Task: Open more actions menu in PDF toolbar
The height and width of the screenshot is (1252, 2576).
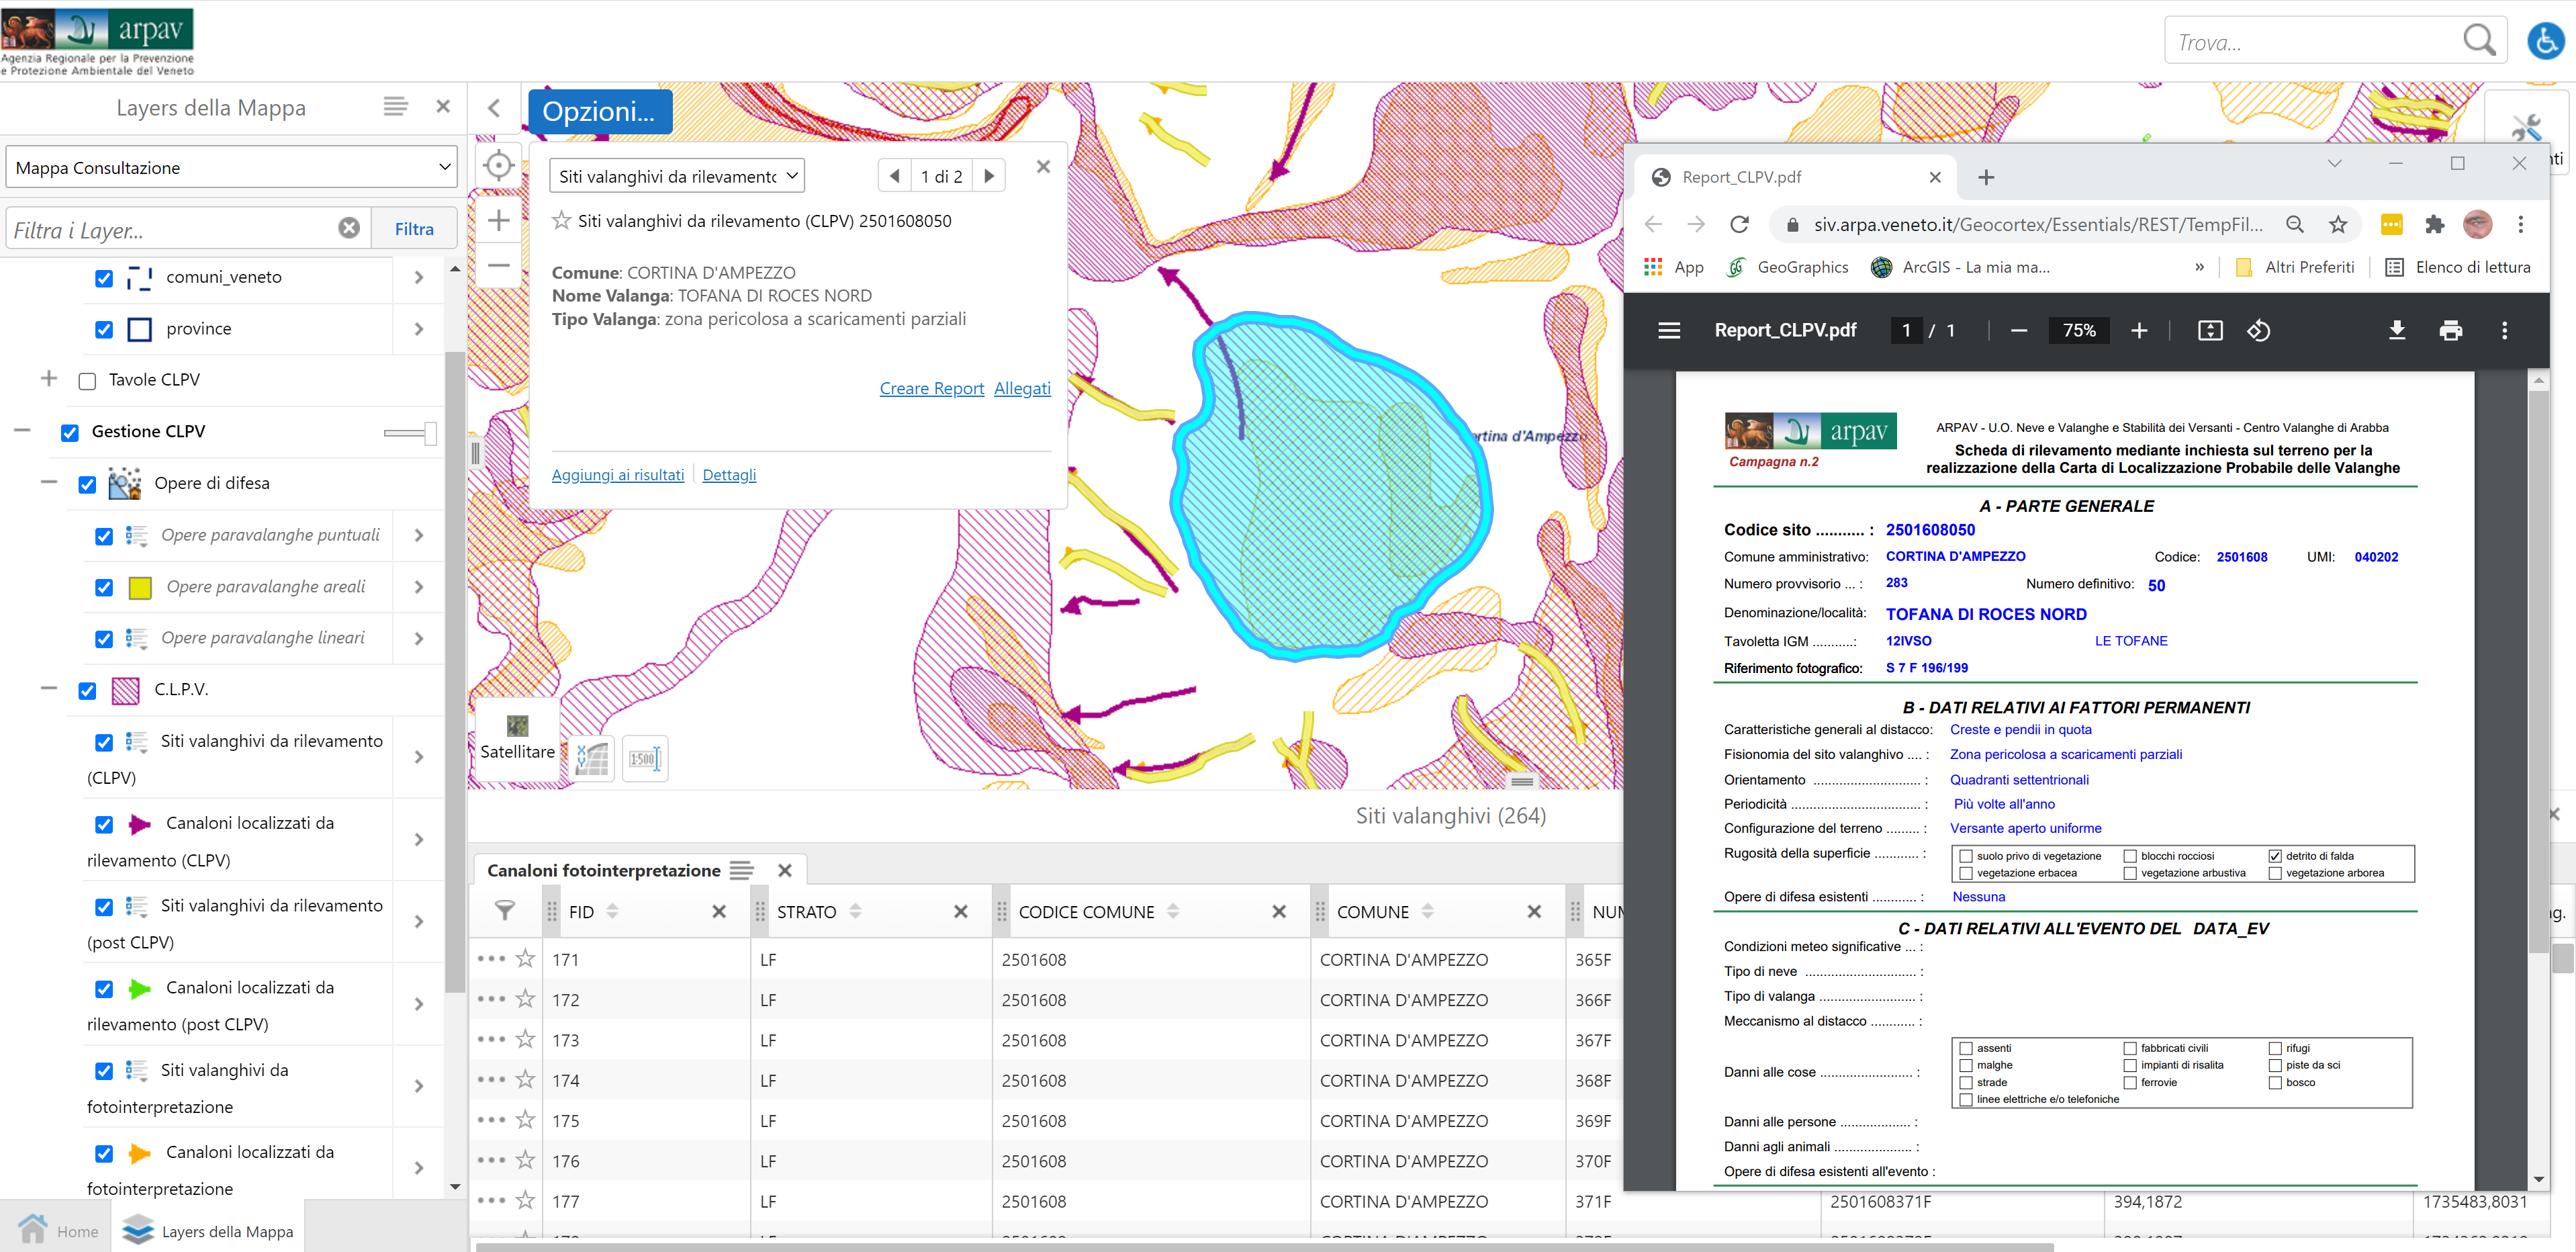Action: [2504, 330]
